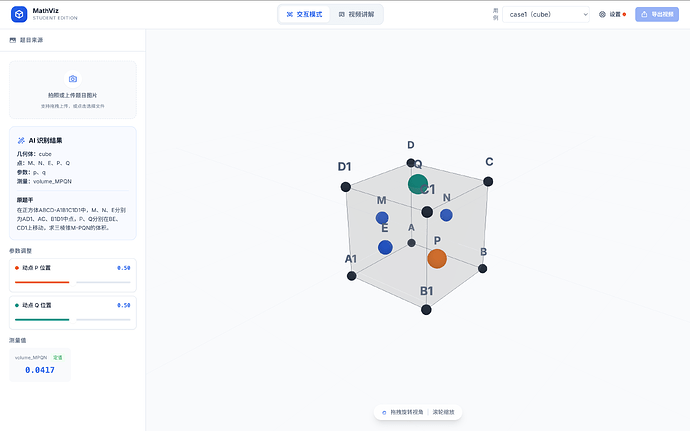690x431 pixels.
Task: Click the AI recognition sparkle icon
Action: pos(21,140)
